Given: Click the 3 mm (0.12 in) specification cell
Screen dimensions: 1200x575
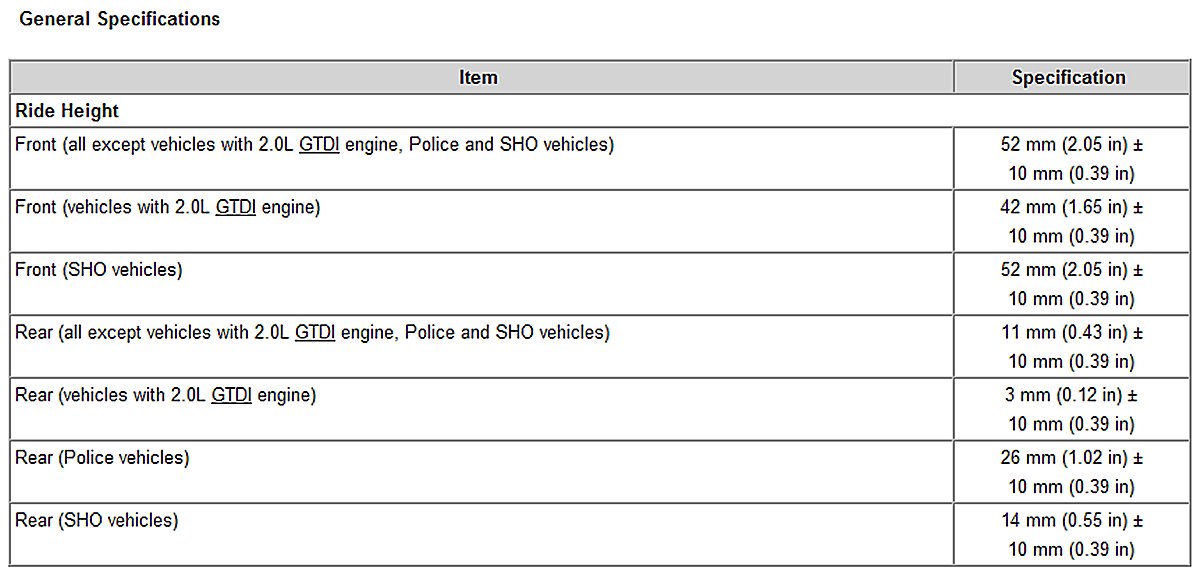Looking at the screenshot, I should pos(1071,409).
